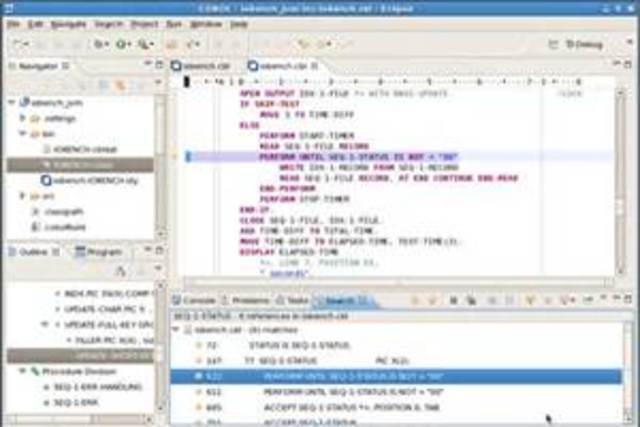The width and height of the screenshot is (640, 427).
Task: Click the Open Perspective icon beside Debug
Action: (x=553, y=44)
